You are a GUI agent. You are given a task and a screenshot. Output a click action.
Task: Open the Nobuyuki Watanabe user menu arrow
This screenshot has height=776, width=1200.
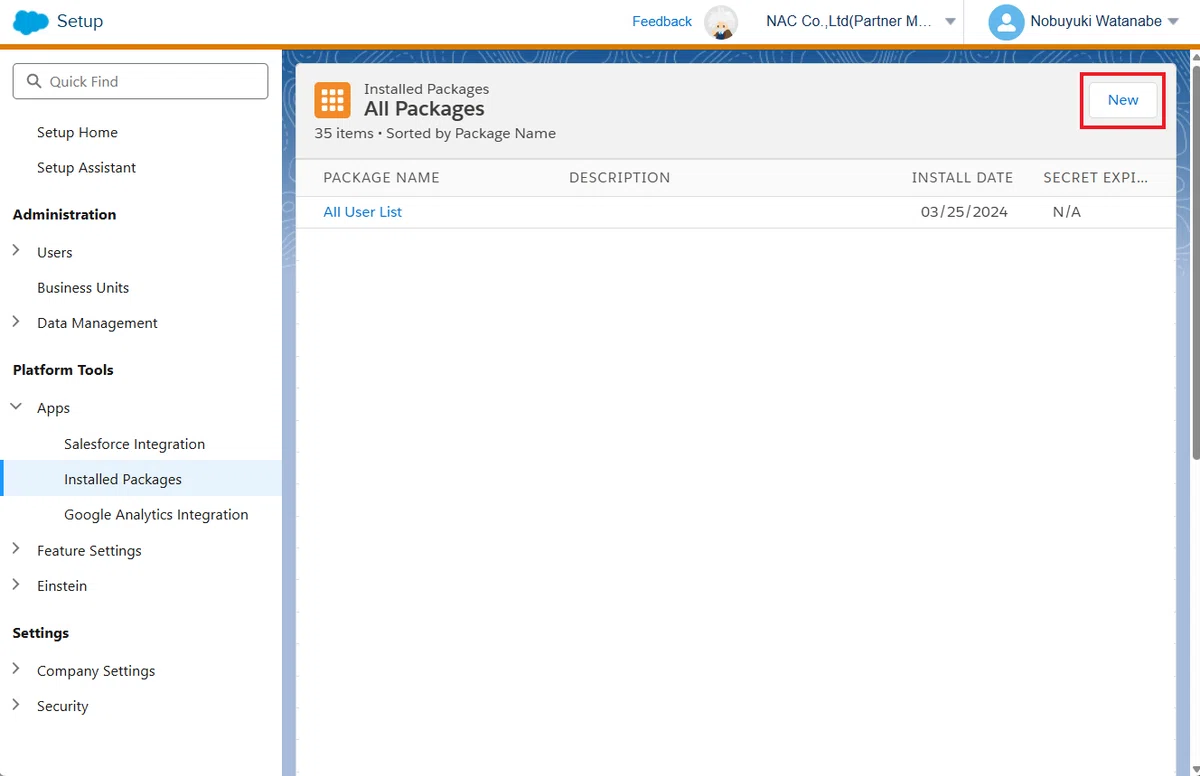point(1173,21)
